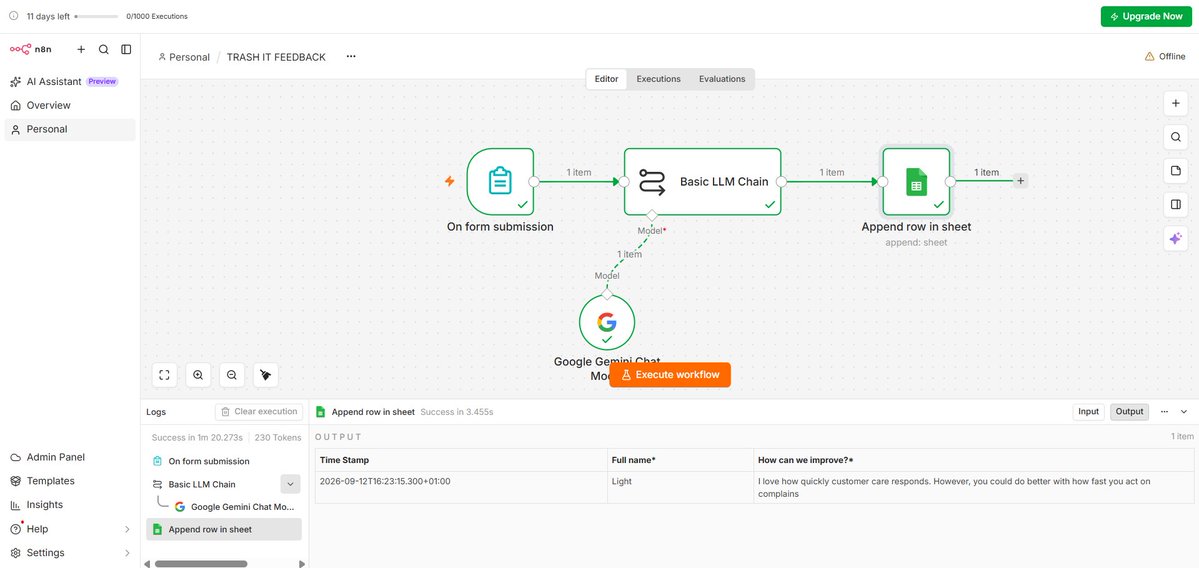Viewport: 1199px width, 568px height.
Task: Click the n8n logo
Action: (x=31, y=49)
